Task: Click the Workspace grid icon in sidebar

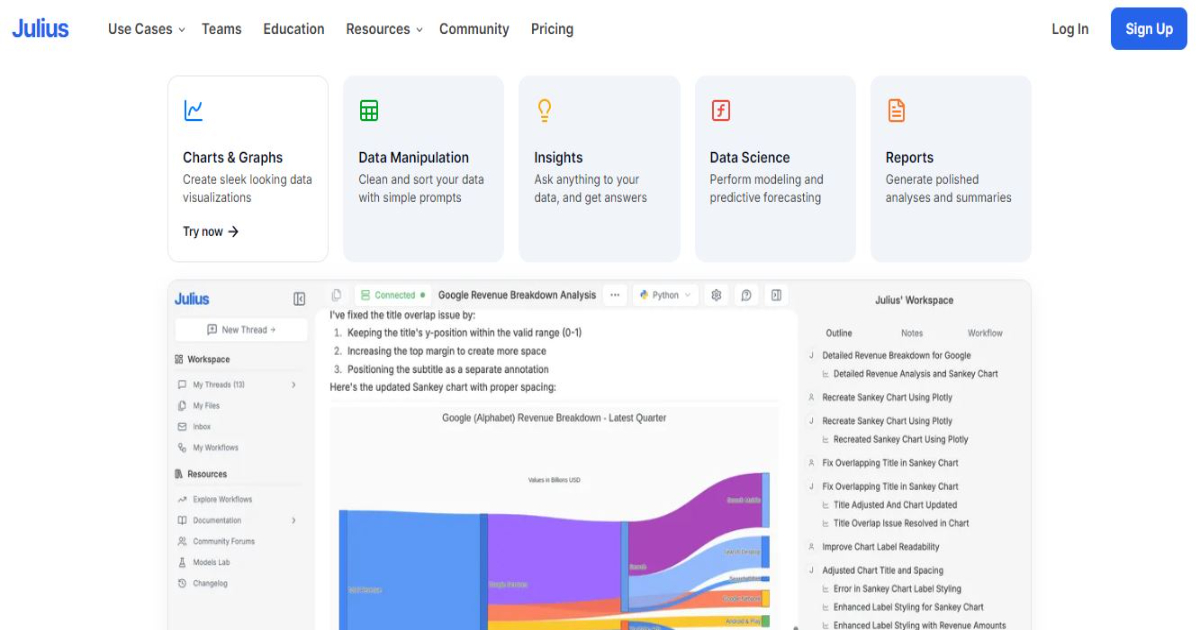Action: pyautogui.click(x=179, y=359)
